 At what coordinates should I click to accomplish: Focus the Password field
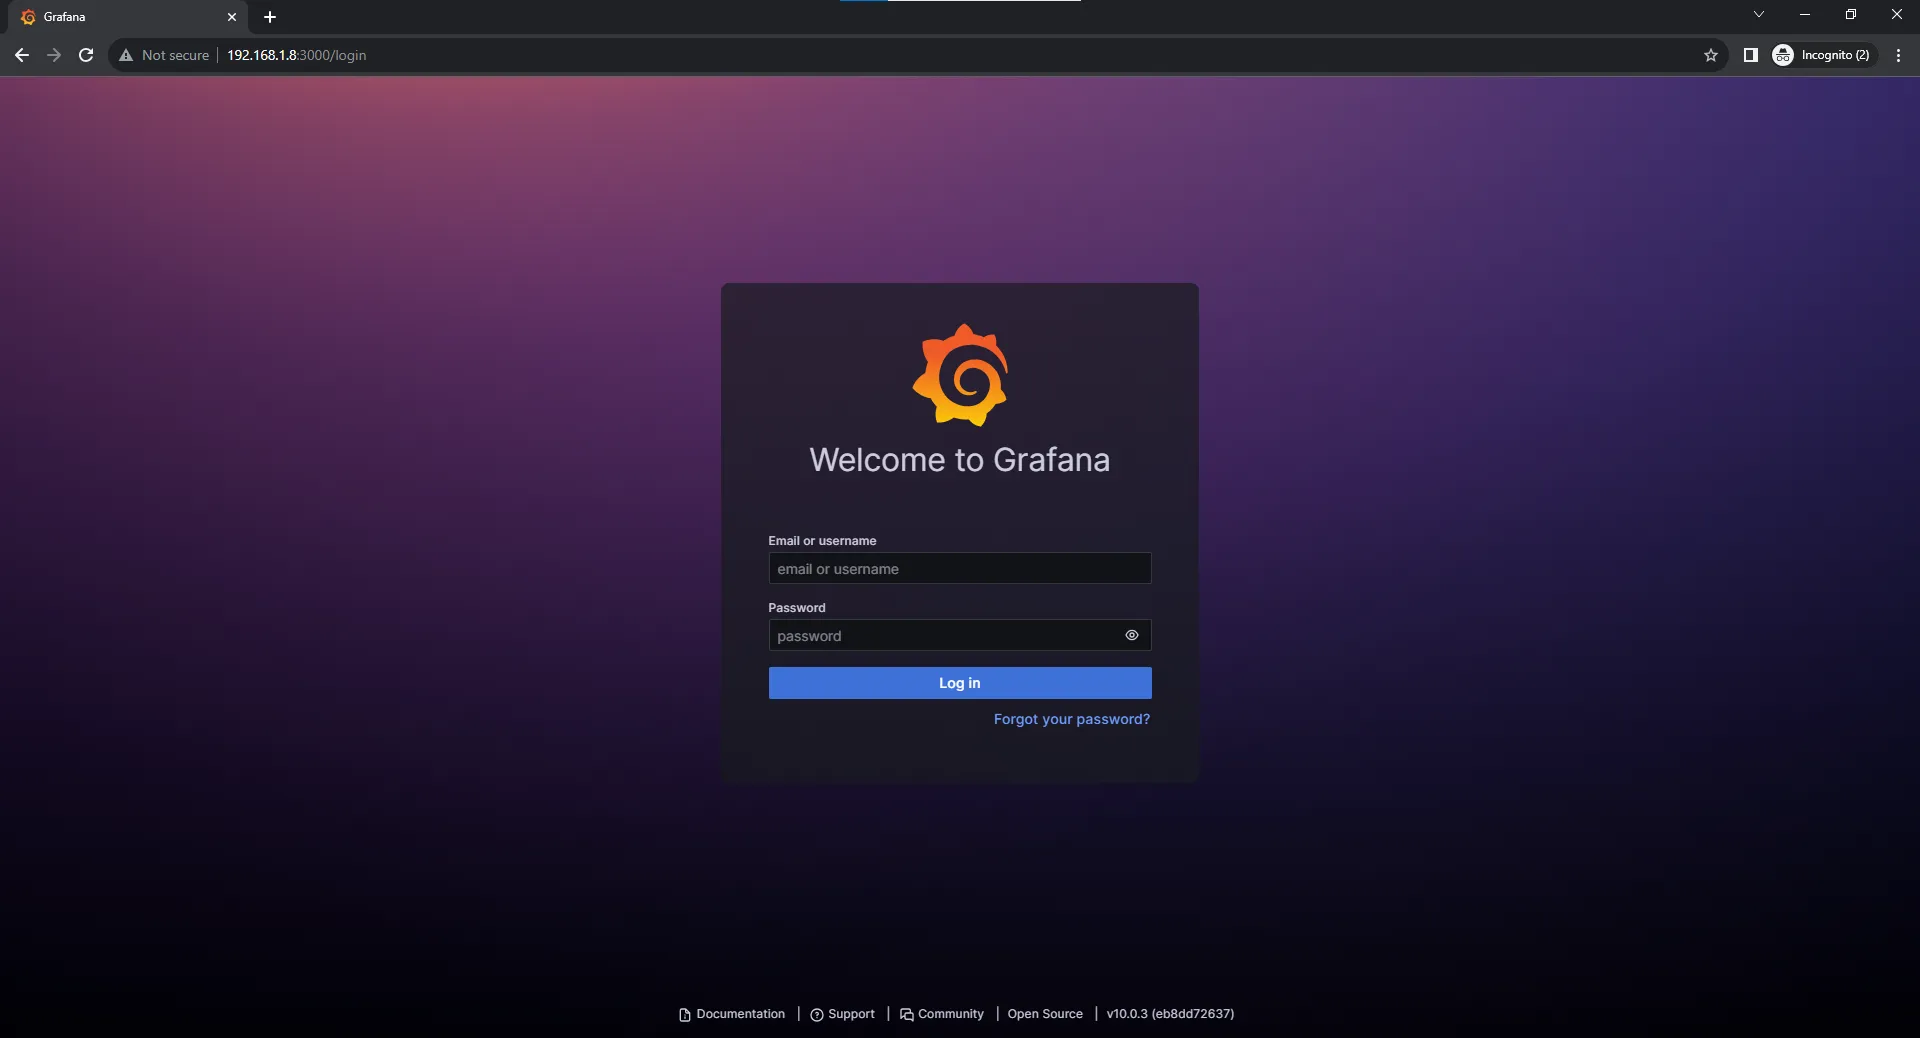(x=960, y=635)
